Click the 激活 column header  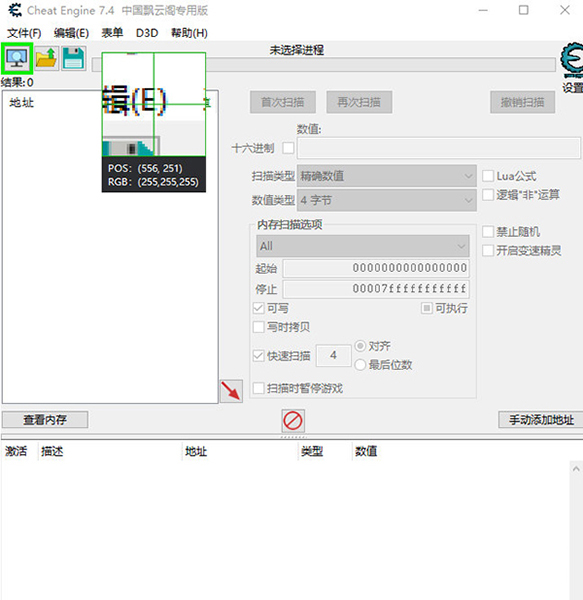[x=16, y=452]
